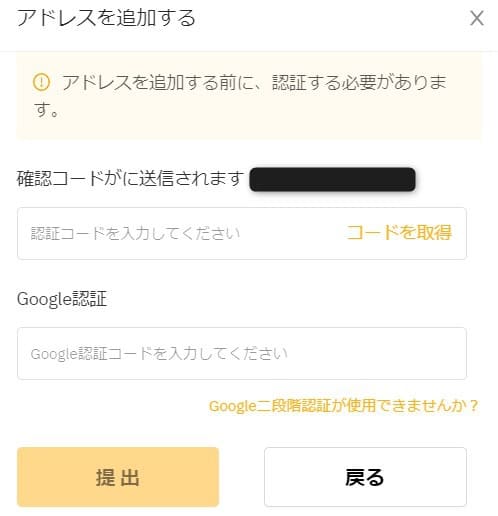Click the blacked-out email address bar
Screen dimensions: 498x516
click(x=332, y=179)
